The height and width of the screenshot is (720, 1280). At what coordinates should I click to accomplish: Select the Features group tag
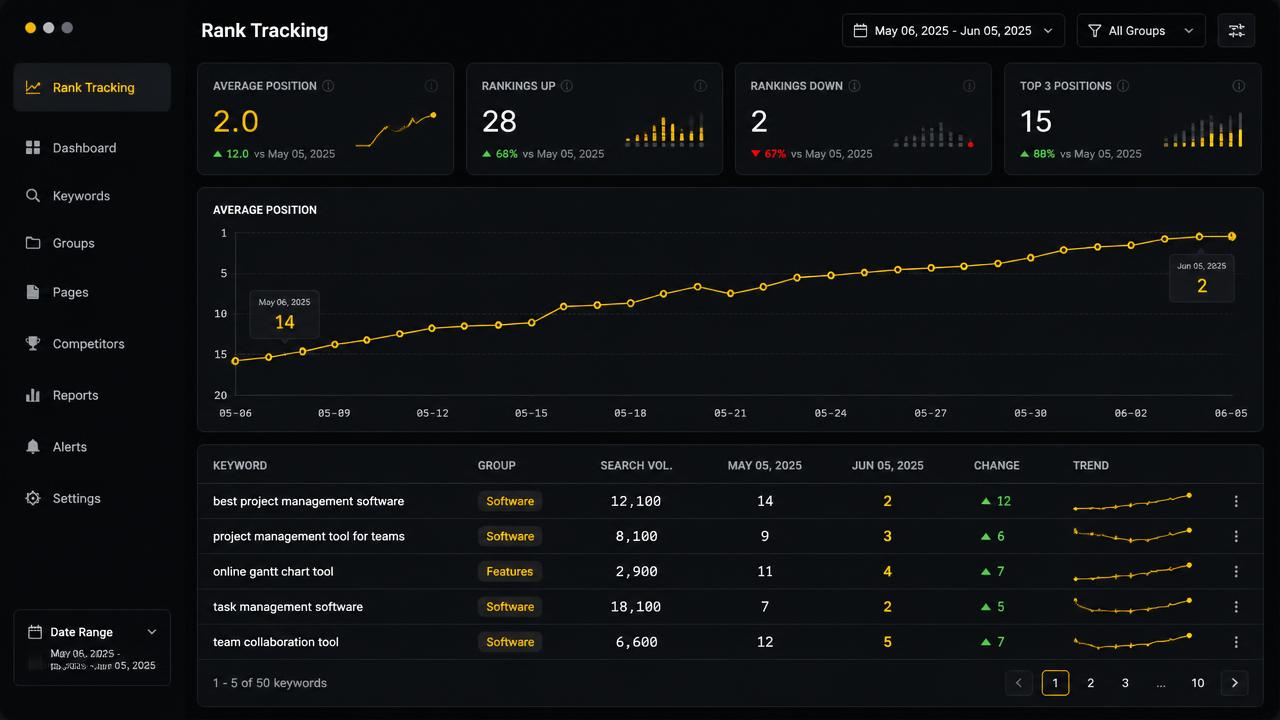[510, 571]
